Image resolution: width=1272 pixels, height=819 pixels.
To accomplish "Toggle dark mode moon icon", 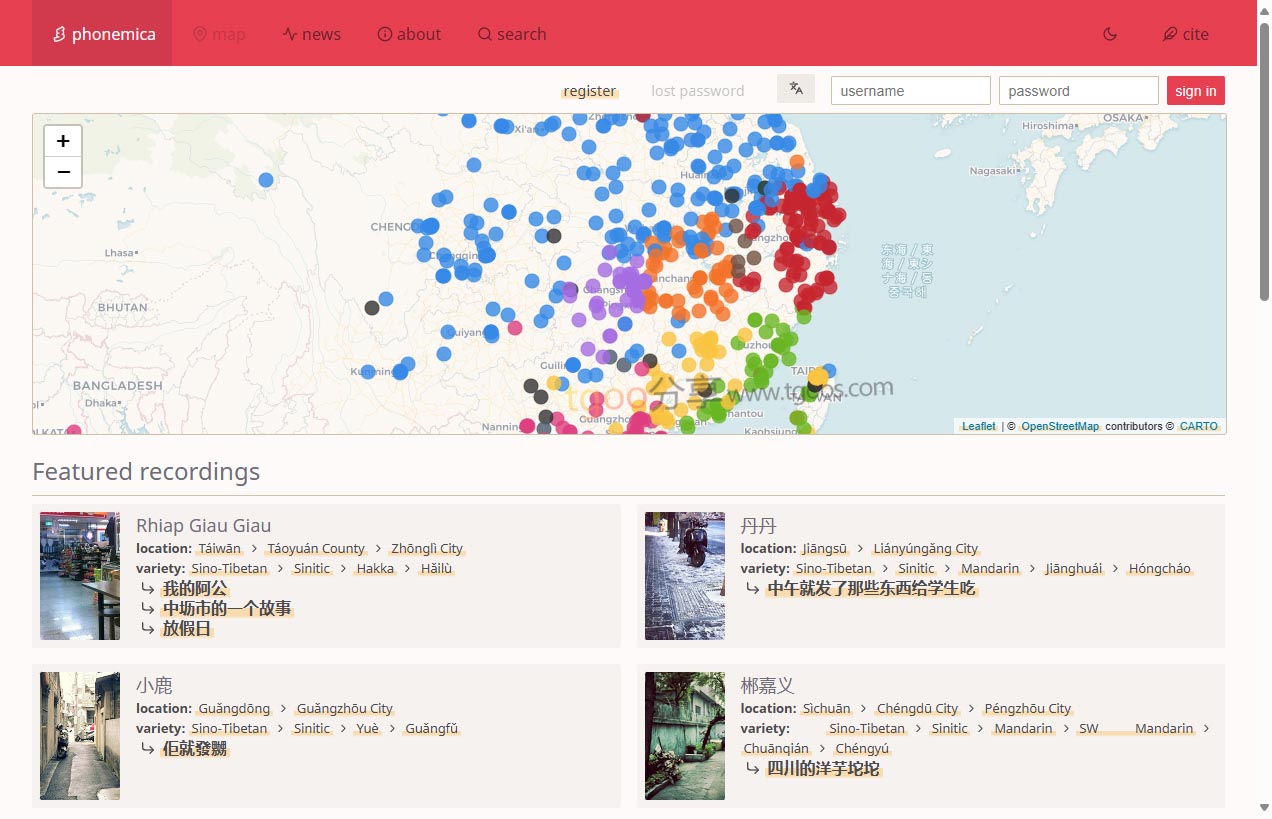I will tap(1109, 34).
